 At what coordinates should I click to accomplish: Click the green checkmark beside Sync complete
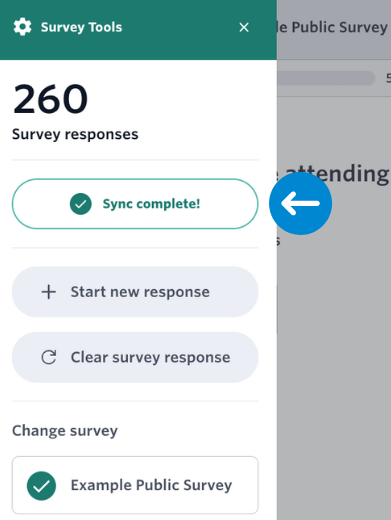81,204
